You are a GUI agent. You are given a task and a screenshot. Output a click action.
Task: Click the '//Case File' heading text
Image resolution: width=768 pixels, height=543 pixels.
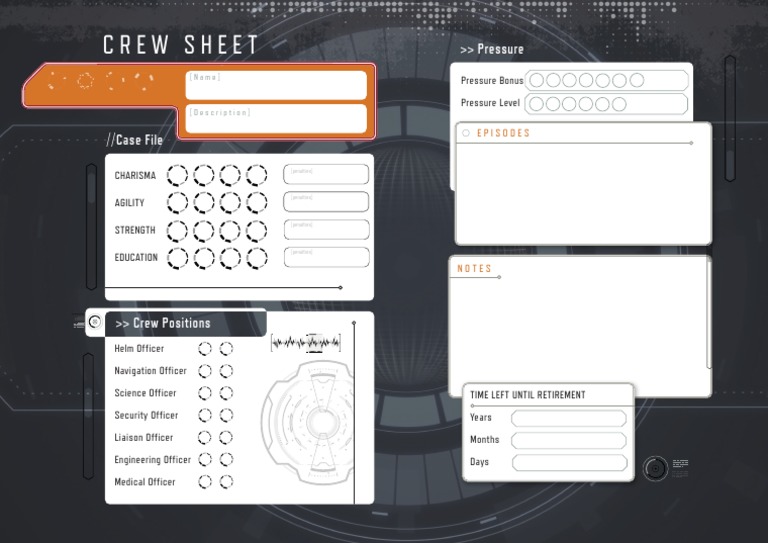(135, 140)
